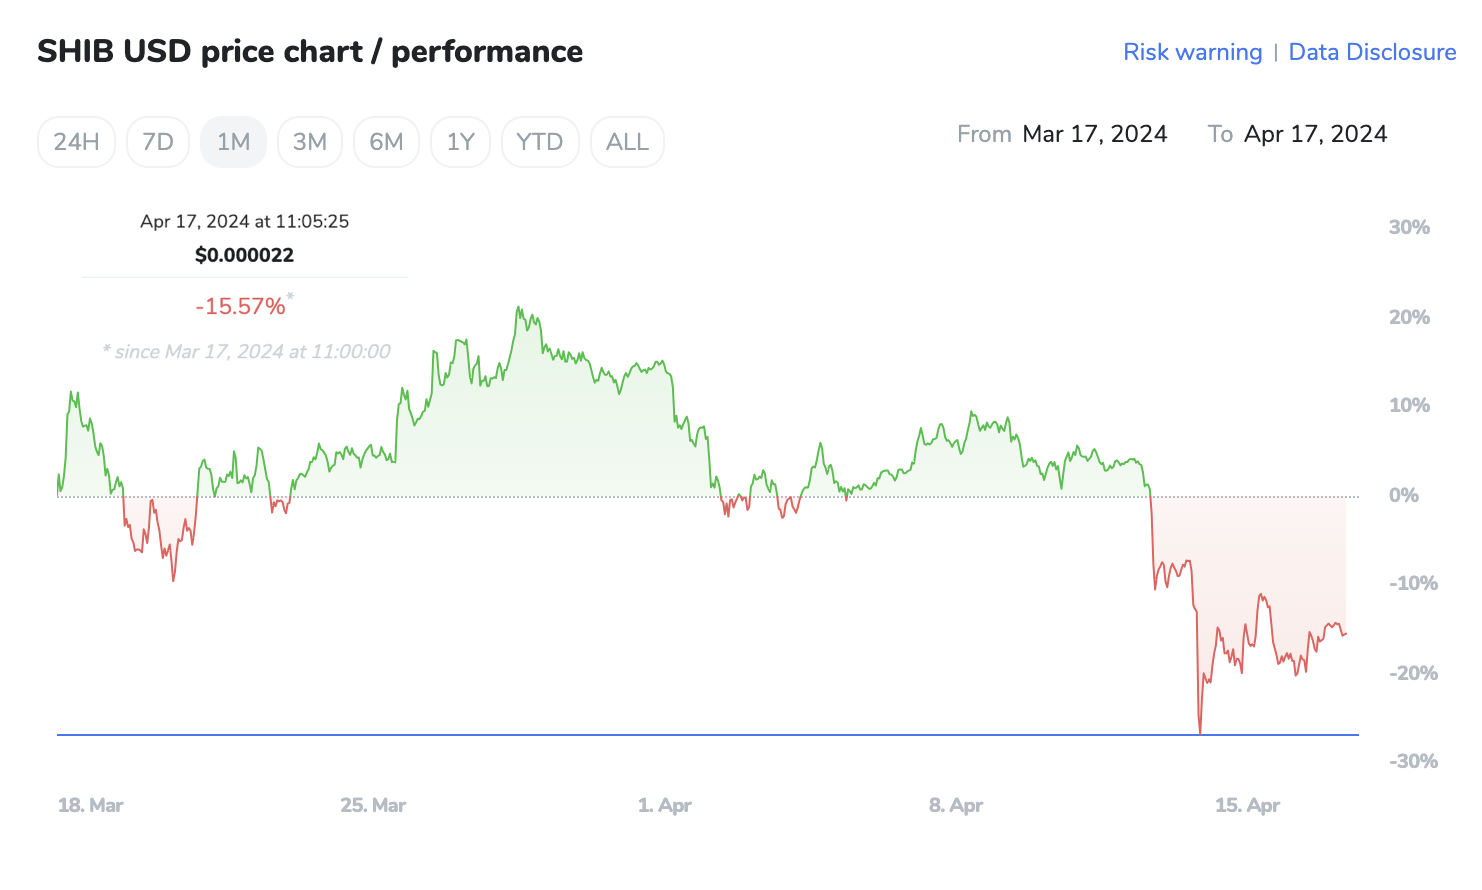The width and height of the screenshot is (1482, 890).
Task: Open the Data Disclosure link
Action: (1372, 52)
